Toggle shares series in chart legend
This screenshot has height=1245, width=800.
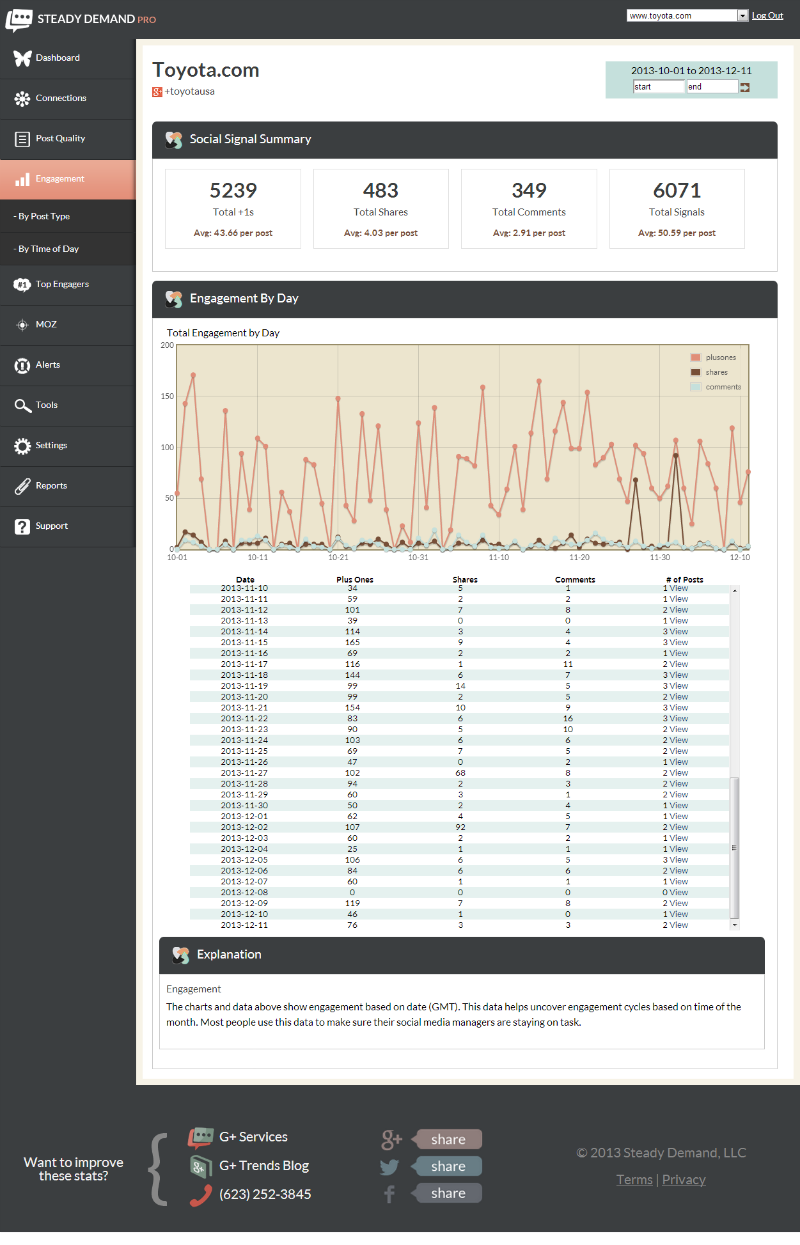716,372
